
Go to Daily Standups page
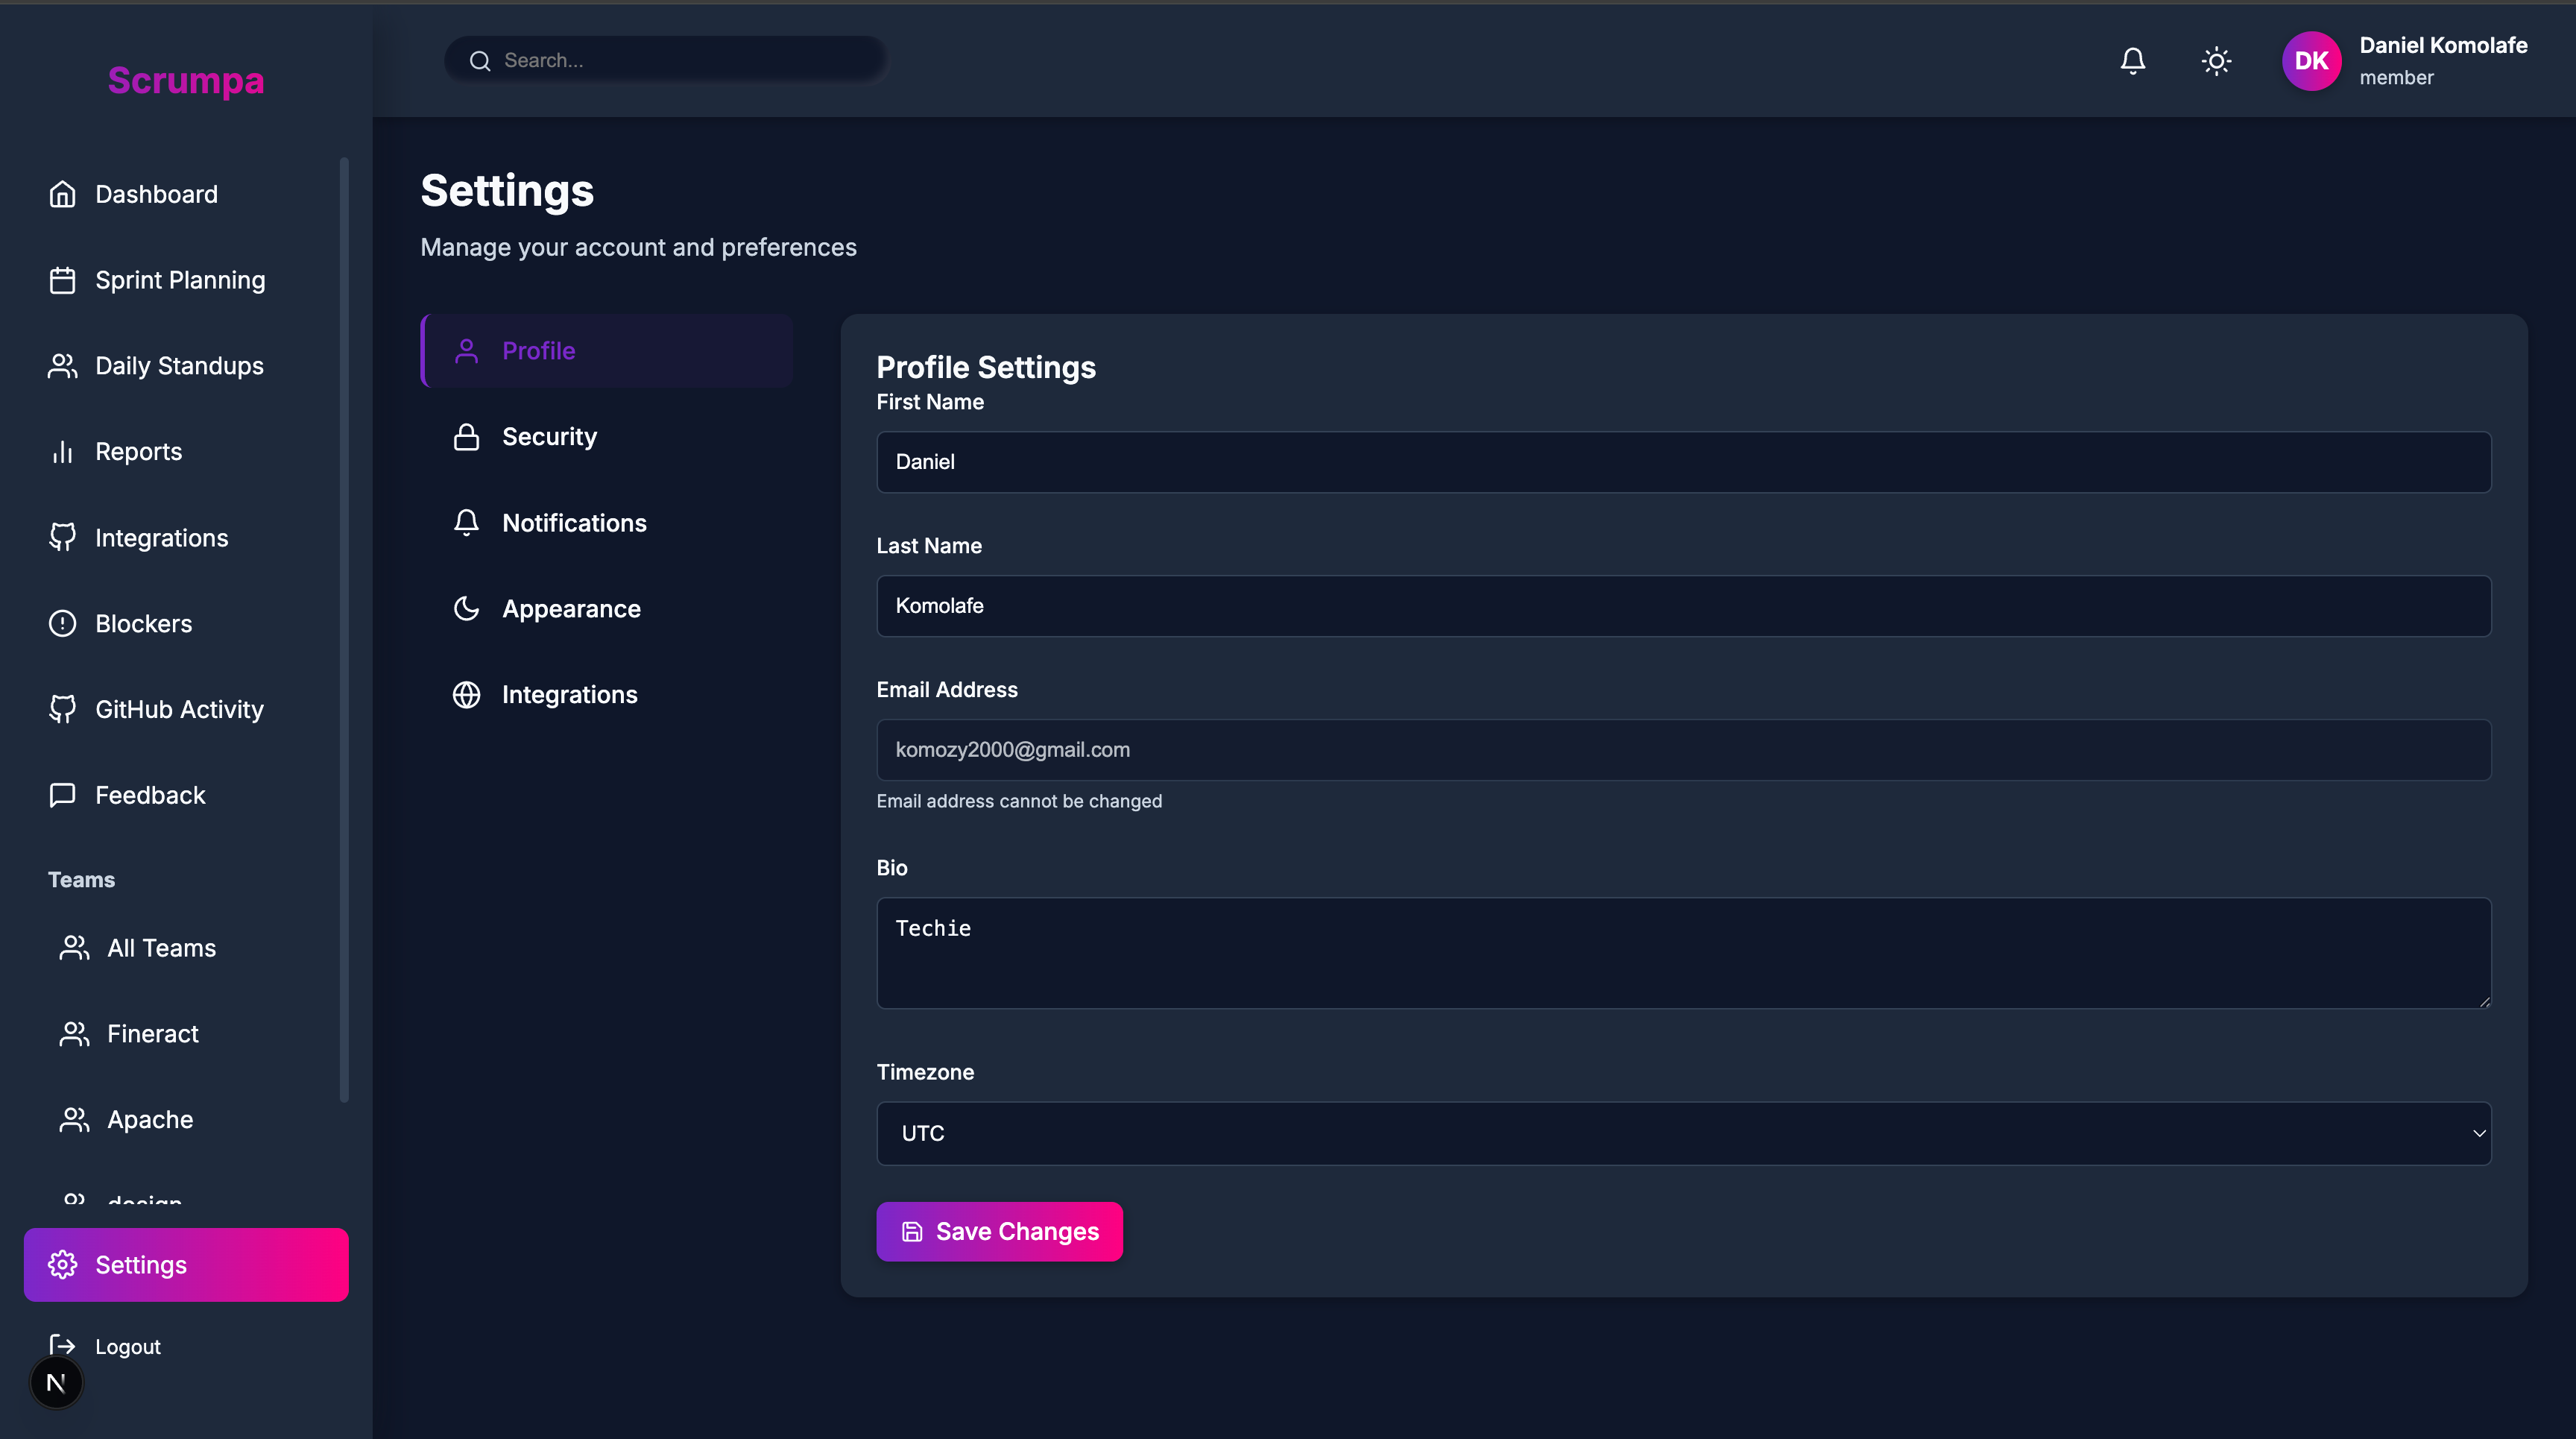[x=179, y=366]
